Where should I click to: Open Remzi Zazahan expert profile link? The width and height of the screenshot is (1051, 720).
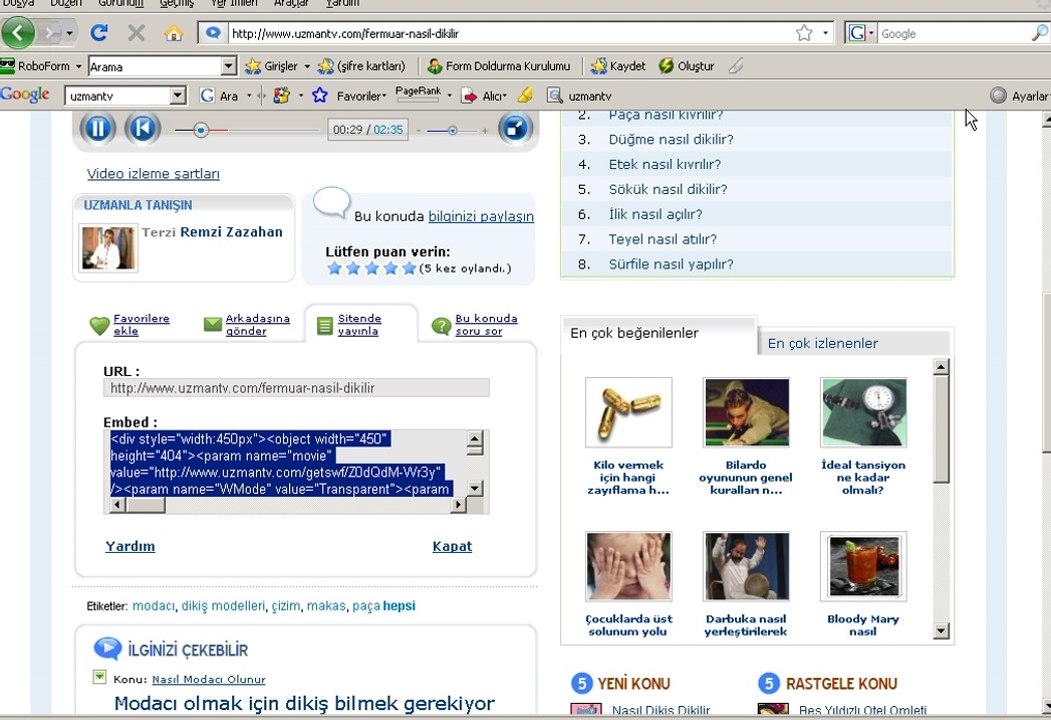click(231, 232)
